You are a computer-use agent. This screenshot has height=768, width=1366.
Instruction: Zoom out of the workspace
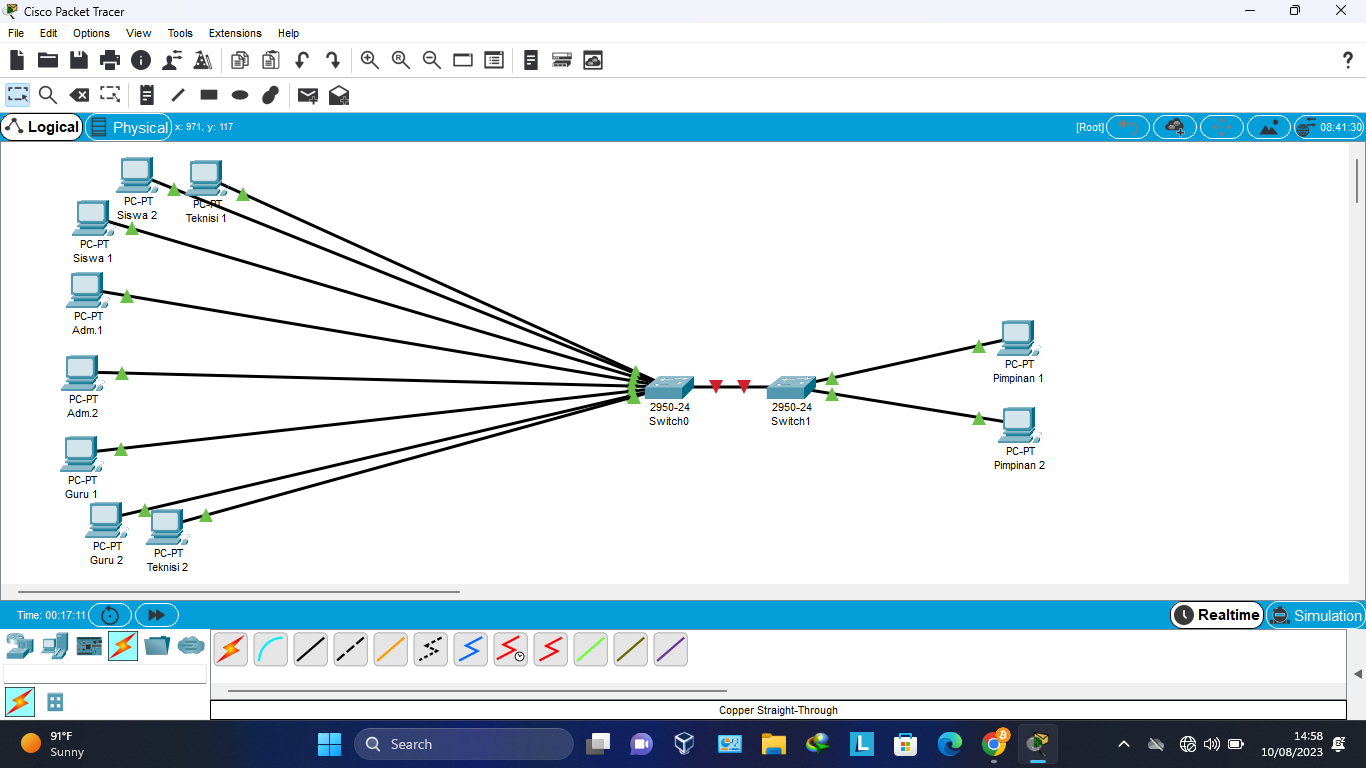pos(432,60)
